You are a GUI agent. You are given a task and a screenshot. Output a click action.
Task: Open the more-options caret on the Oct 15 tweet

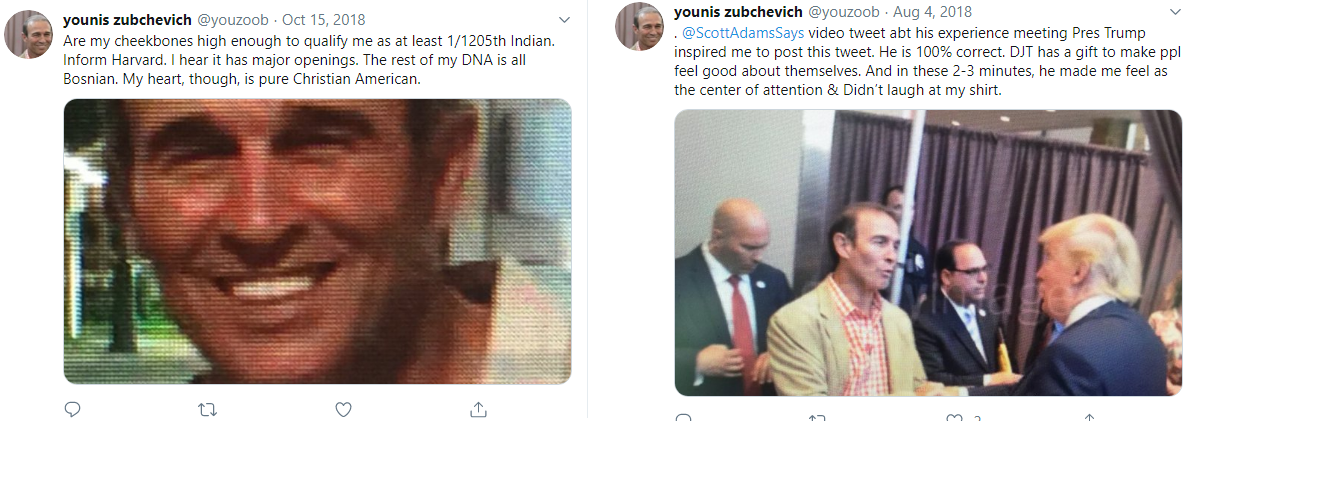[564, 19]
